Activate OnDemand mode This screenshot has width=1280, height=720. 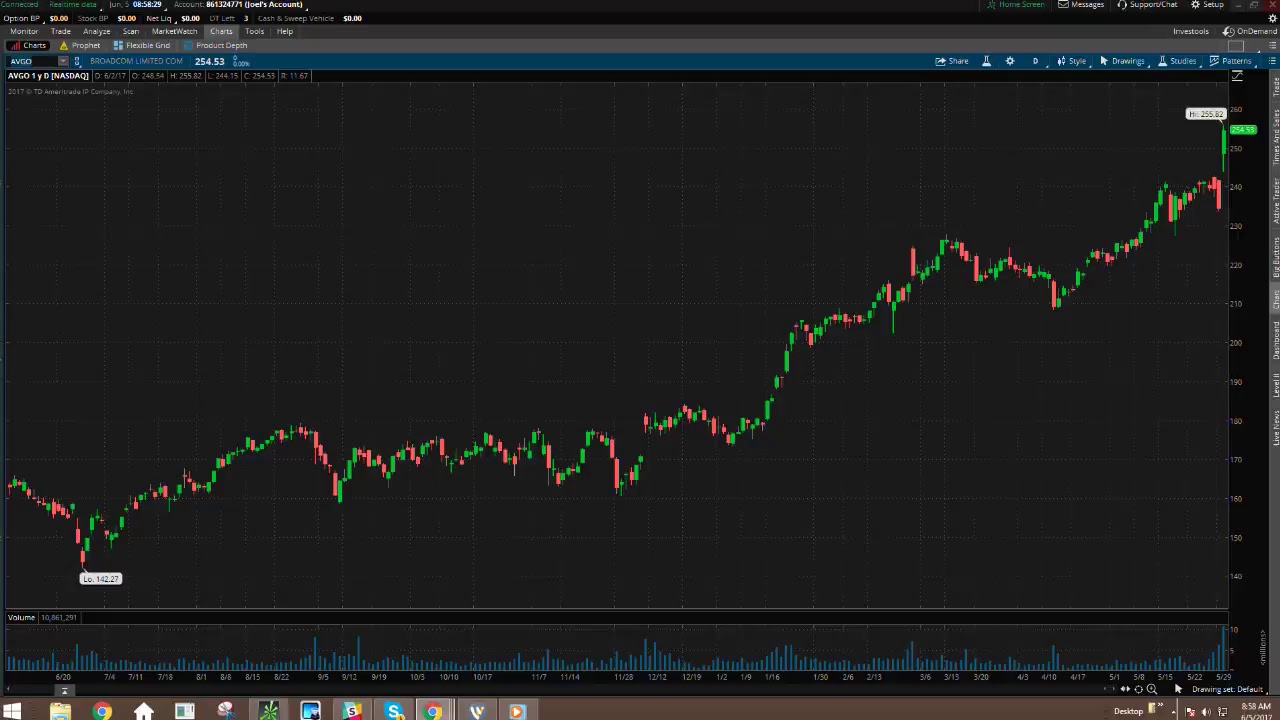pyautogui.click(x=1250, y=31)
